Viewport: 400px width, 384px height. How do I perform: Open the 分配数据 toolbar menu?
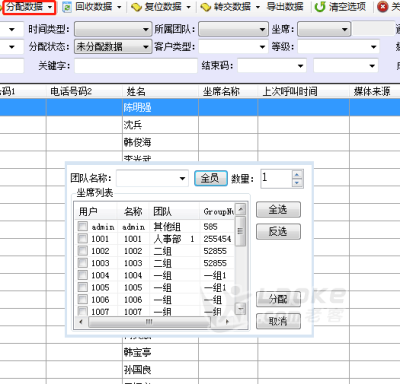pyautogui.click(x=29, y=7)
